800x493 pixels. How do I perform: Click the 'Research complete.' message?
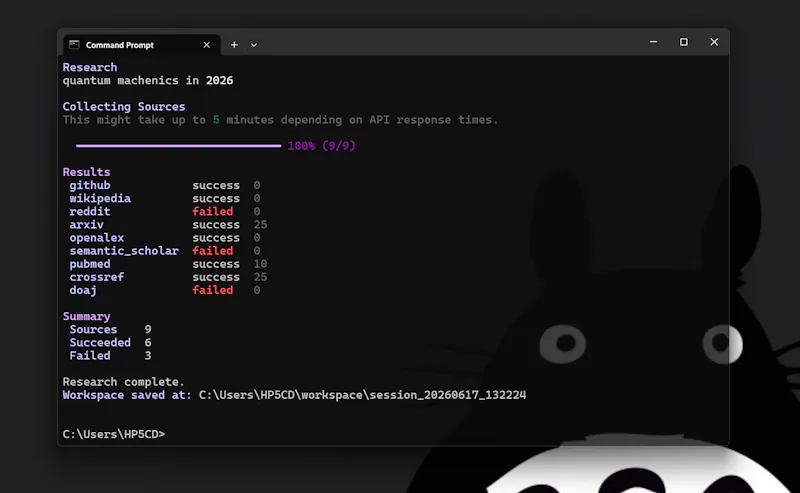(123, 382)
